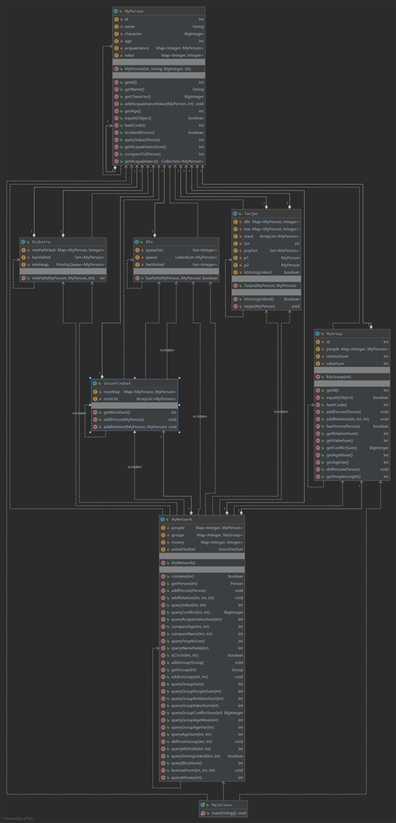Select the character field in MyPerson
396x823 pixels.
[x=159, y=34]
